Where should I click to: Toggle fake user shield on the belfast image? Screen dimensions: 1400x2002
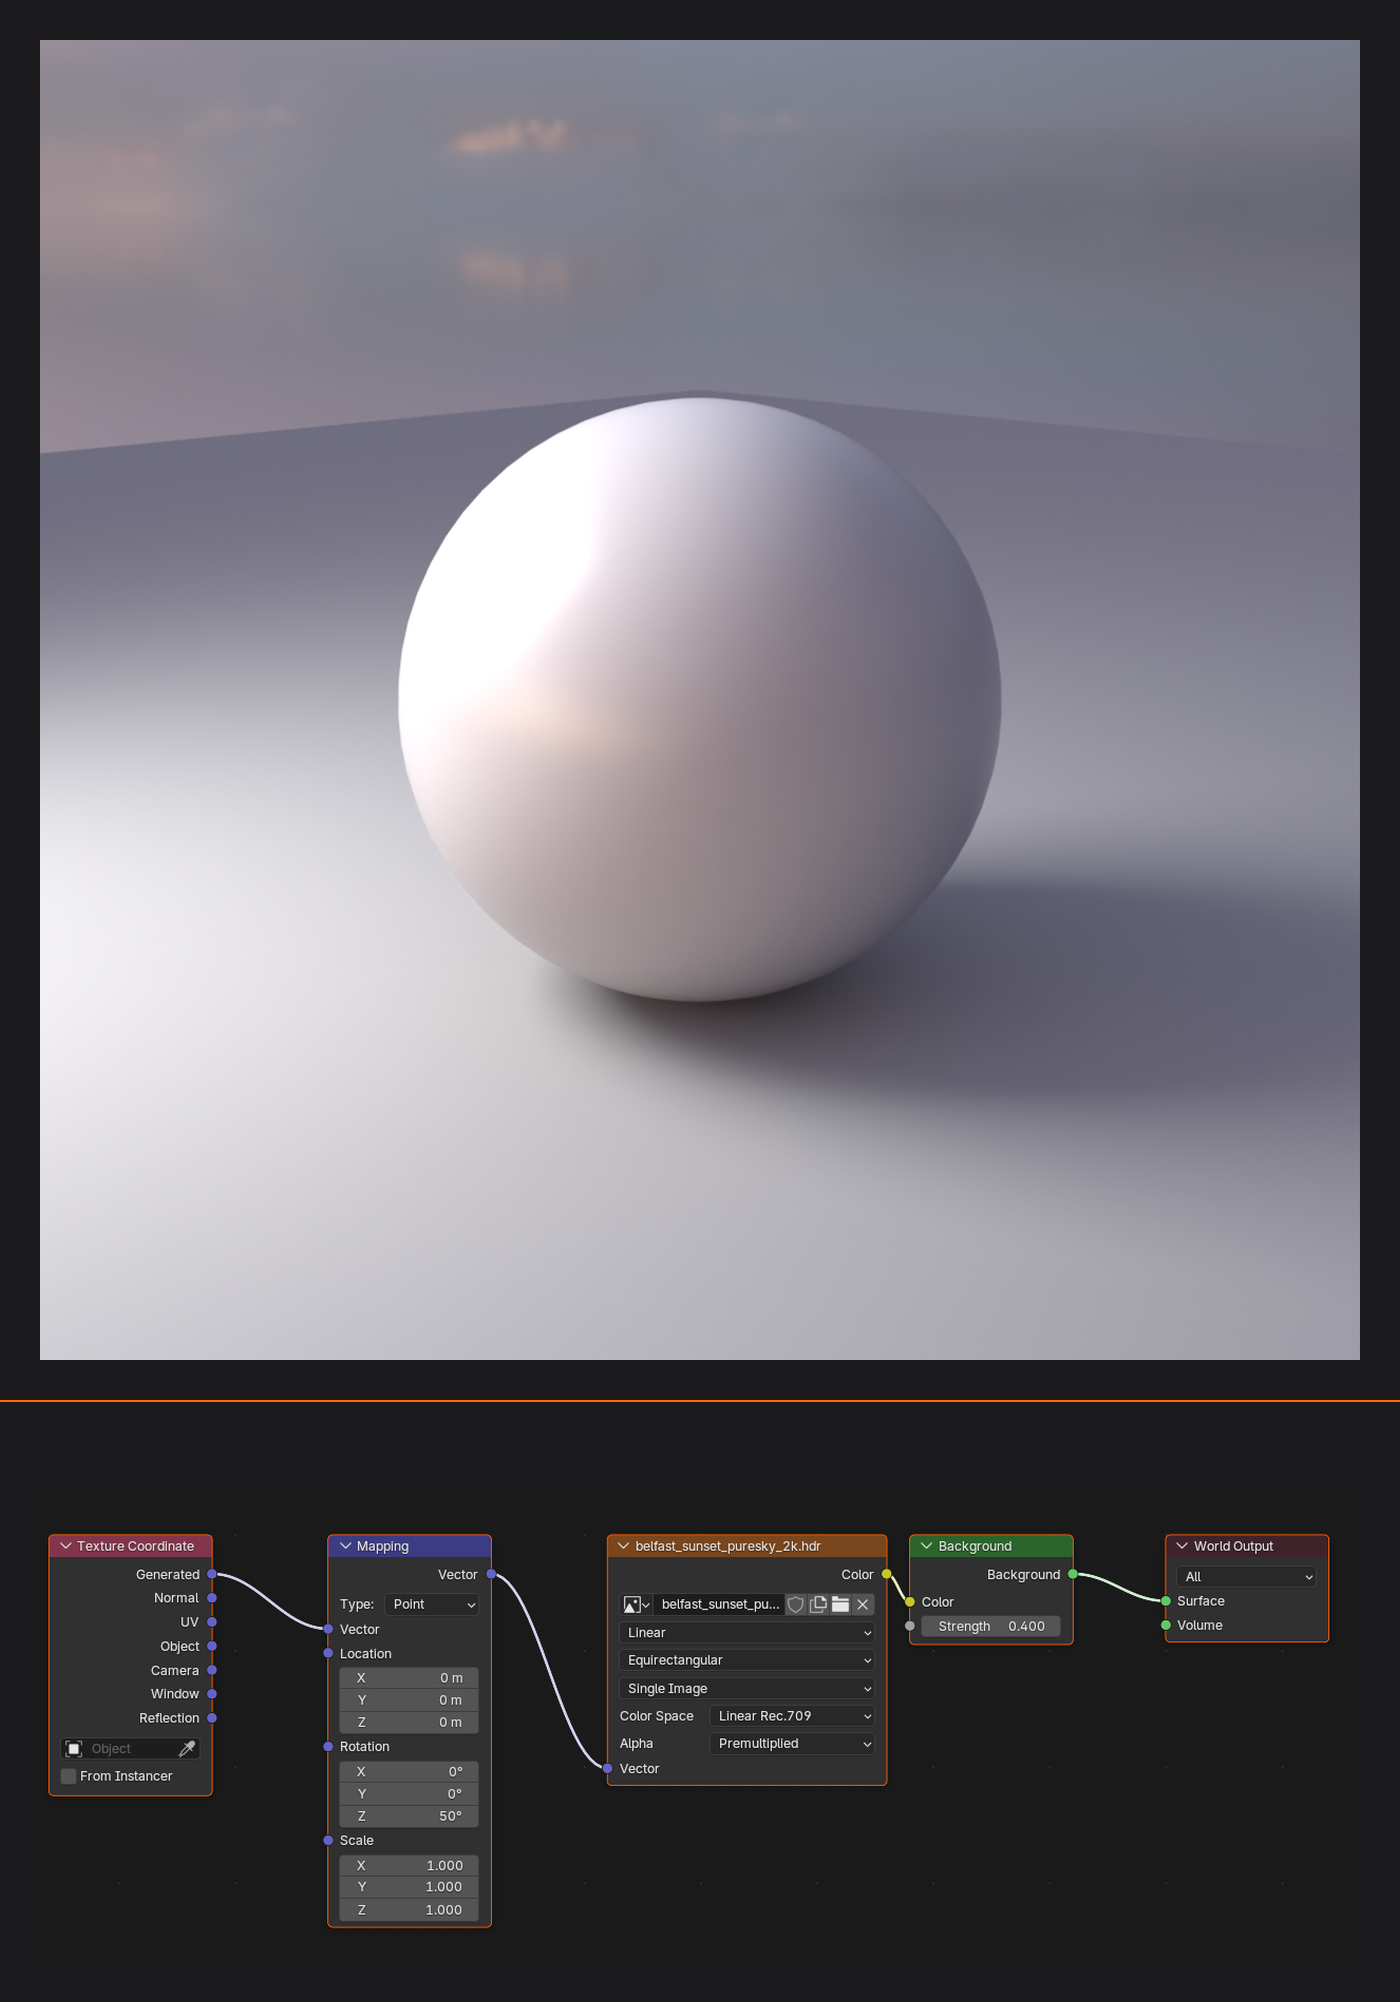[x=796, y=1604]
